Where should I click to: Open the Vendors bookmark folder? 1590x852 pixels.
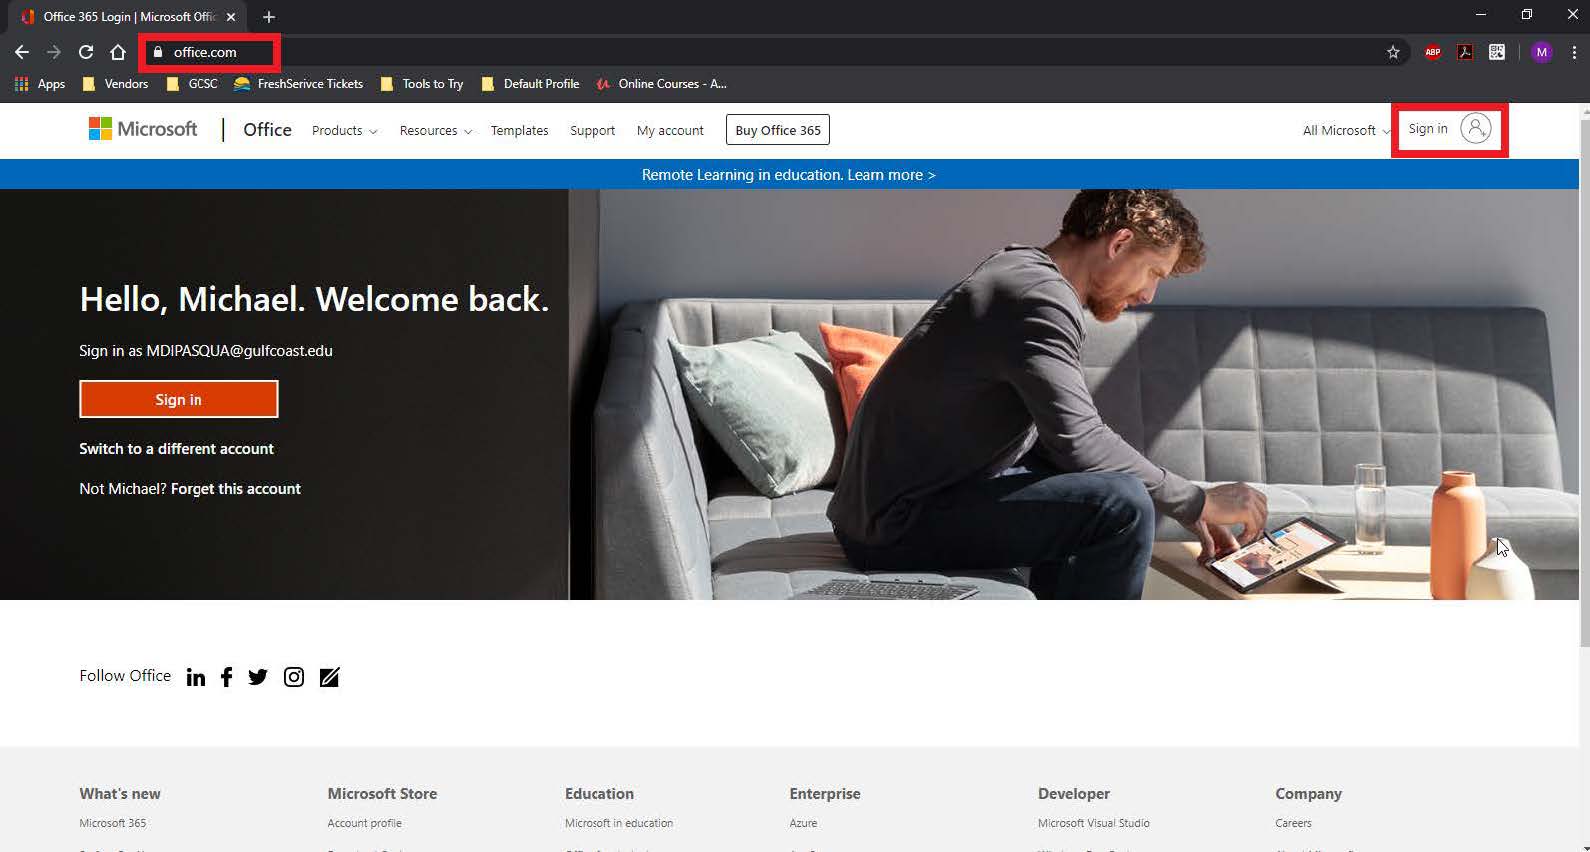pos(115,84)
